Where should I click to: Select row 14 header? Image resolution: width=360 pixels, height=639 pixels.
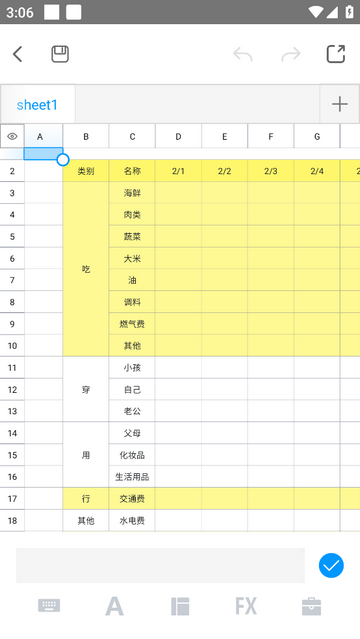[12, 433]
